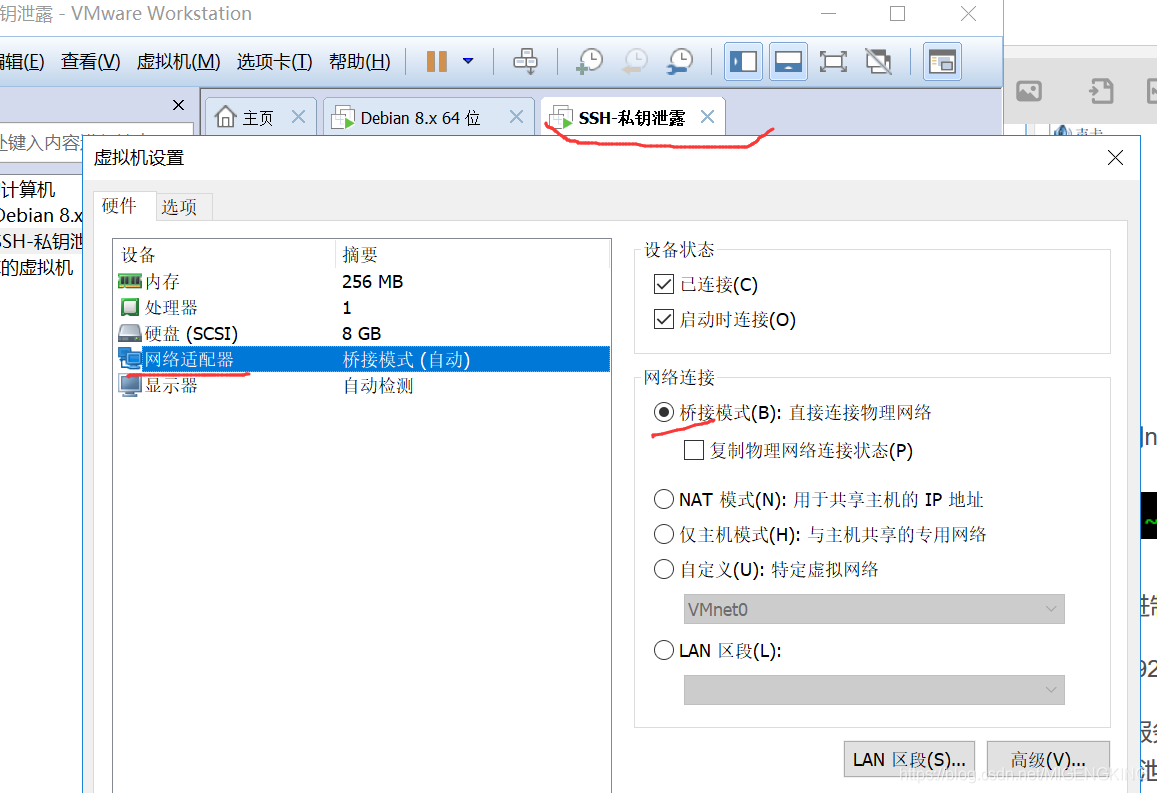The height and width of the screenshot is (793, 1157).
Task: Click the 8 GB disk summary
Action: coord(362,333)
